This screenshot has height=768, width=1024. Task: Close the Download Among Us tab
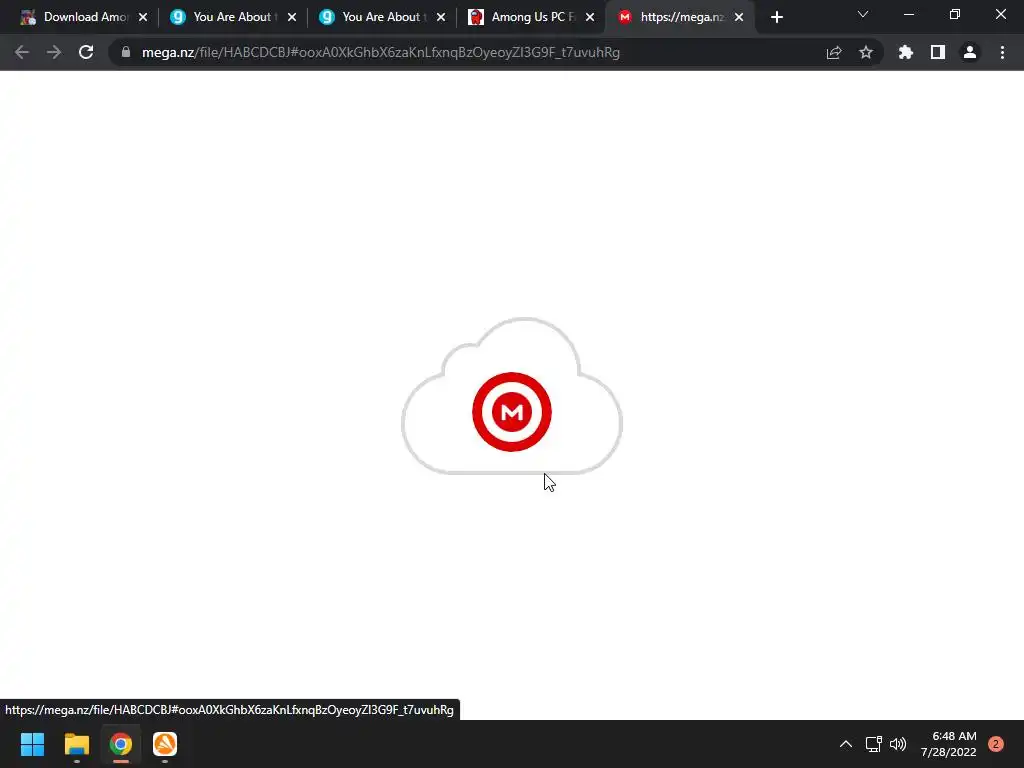(143, 17)
